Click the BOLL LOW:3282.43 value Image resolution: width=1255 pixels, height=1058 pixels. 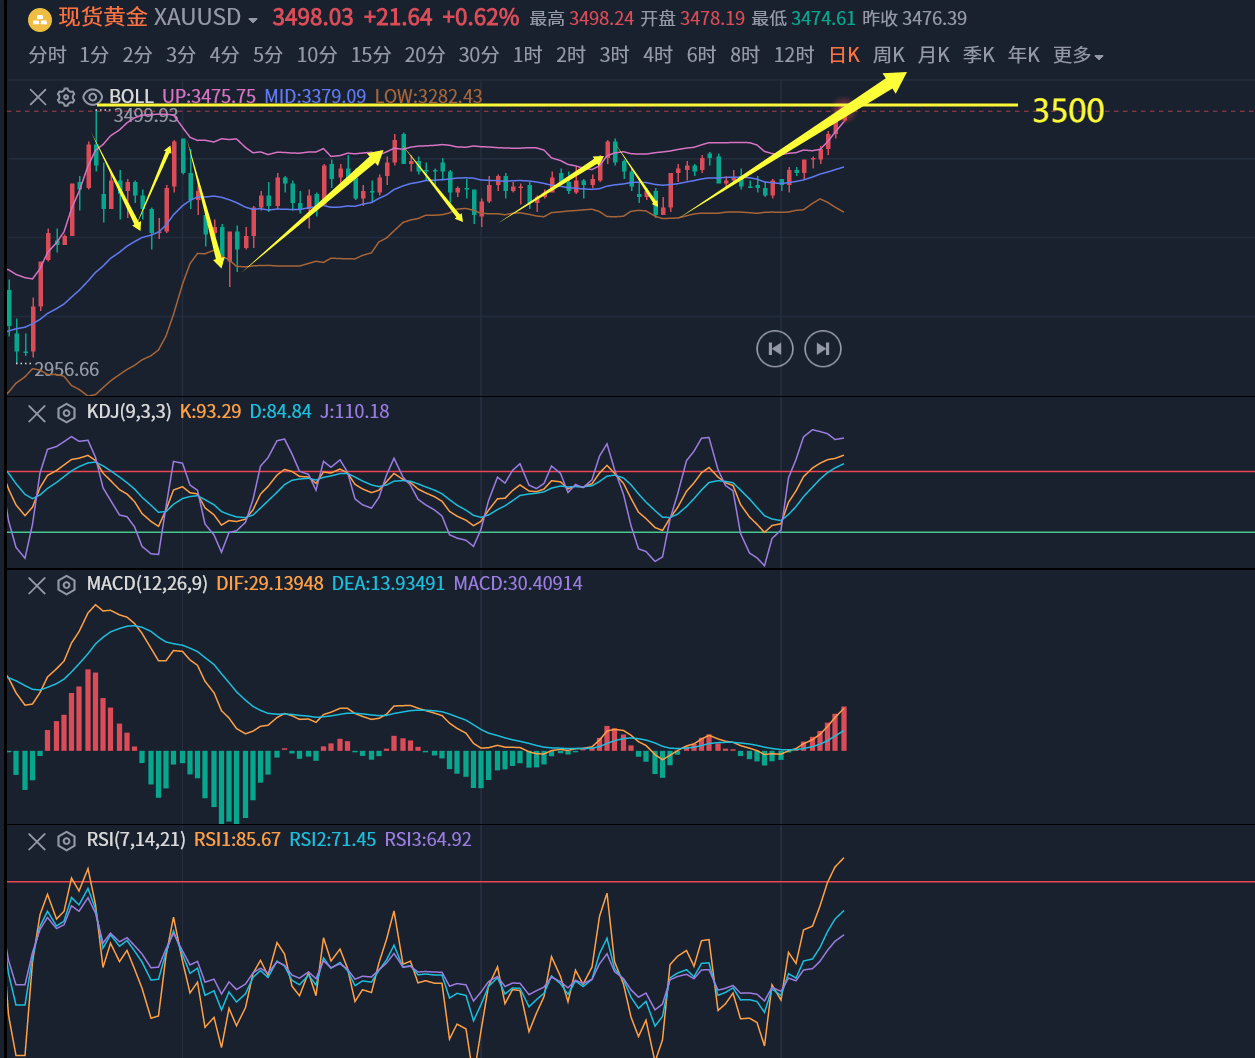(429, 97)
